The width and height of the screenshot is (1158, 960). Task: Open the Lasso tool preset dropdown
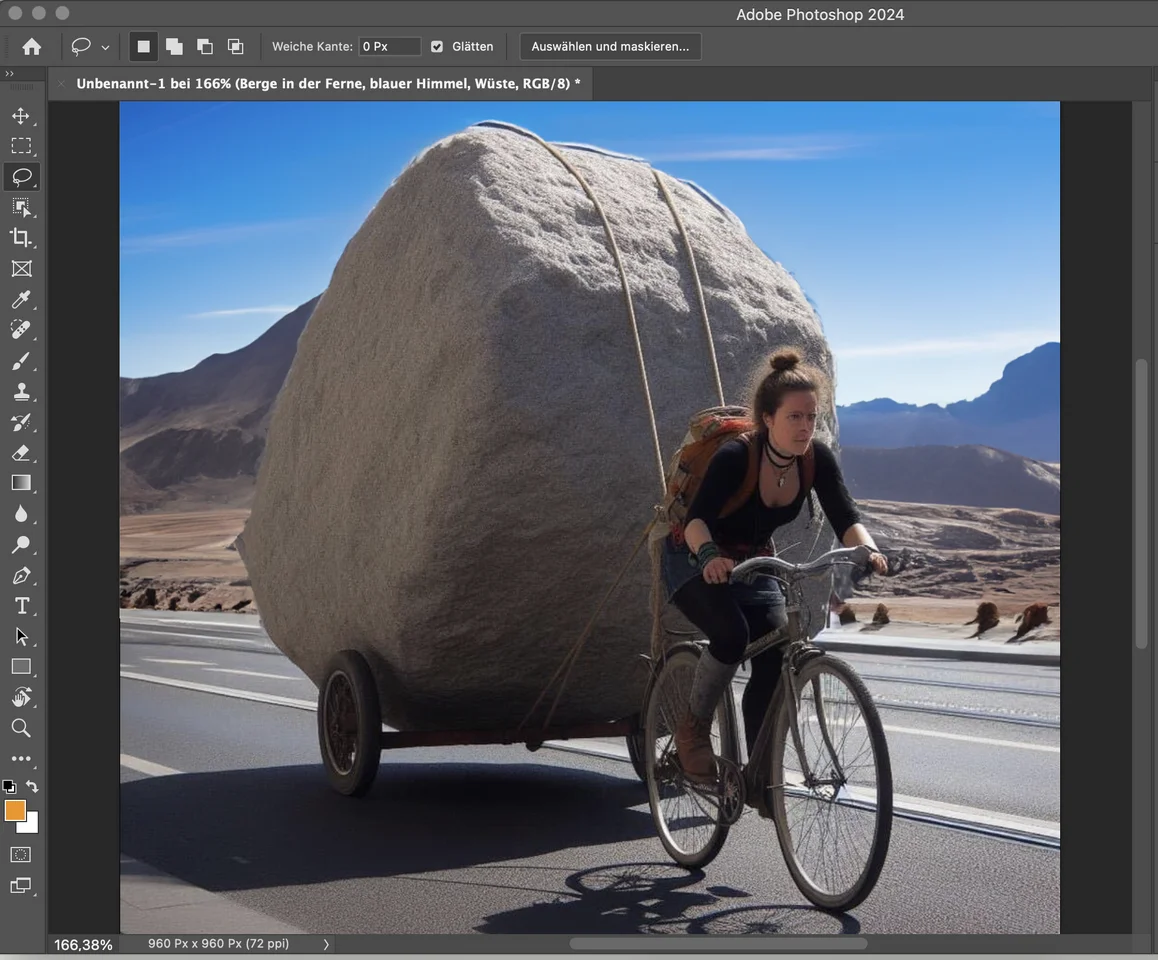(x=105, y=48)
